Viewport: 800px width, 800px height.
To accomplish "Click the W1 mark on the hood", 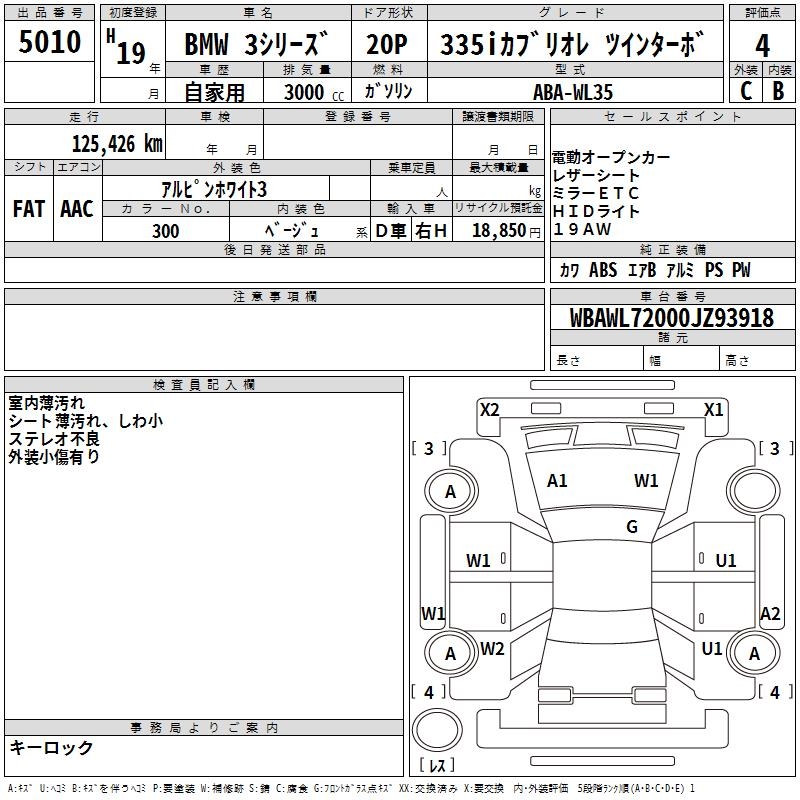I will click(x=646, y=481).
